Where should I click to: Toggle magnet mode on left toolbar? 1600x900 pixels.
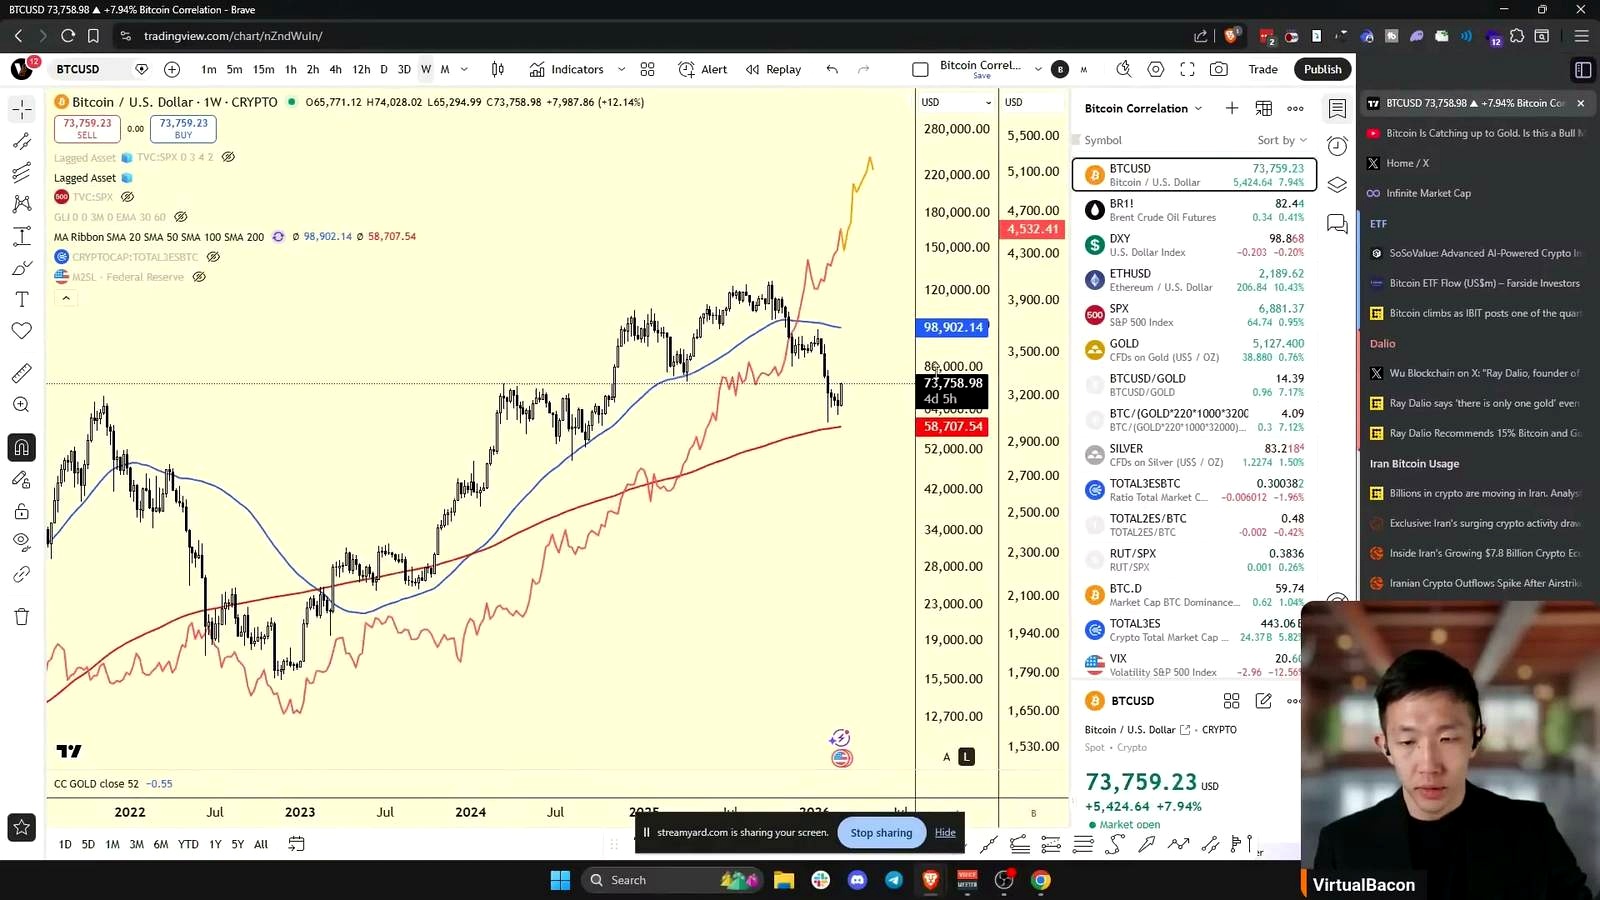tap(22, 447)
